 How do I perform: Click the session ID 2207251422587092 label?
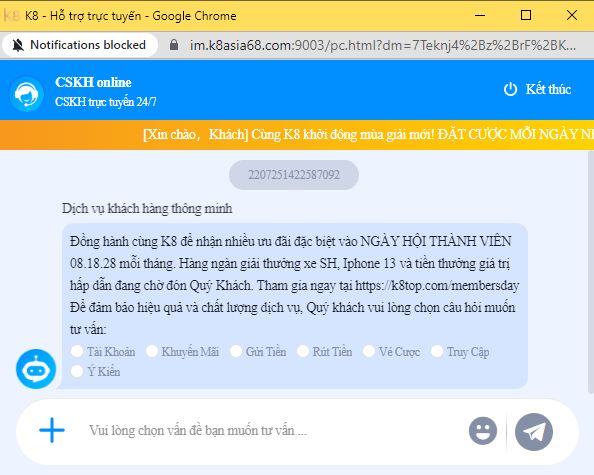(294, 175)
